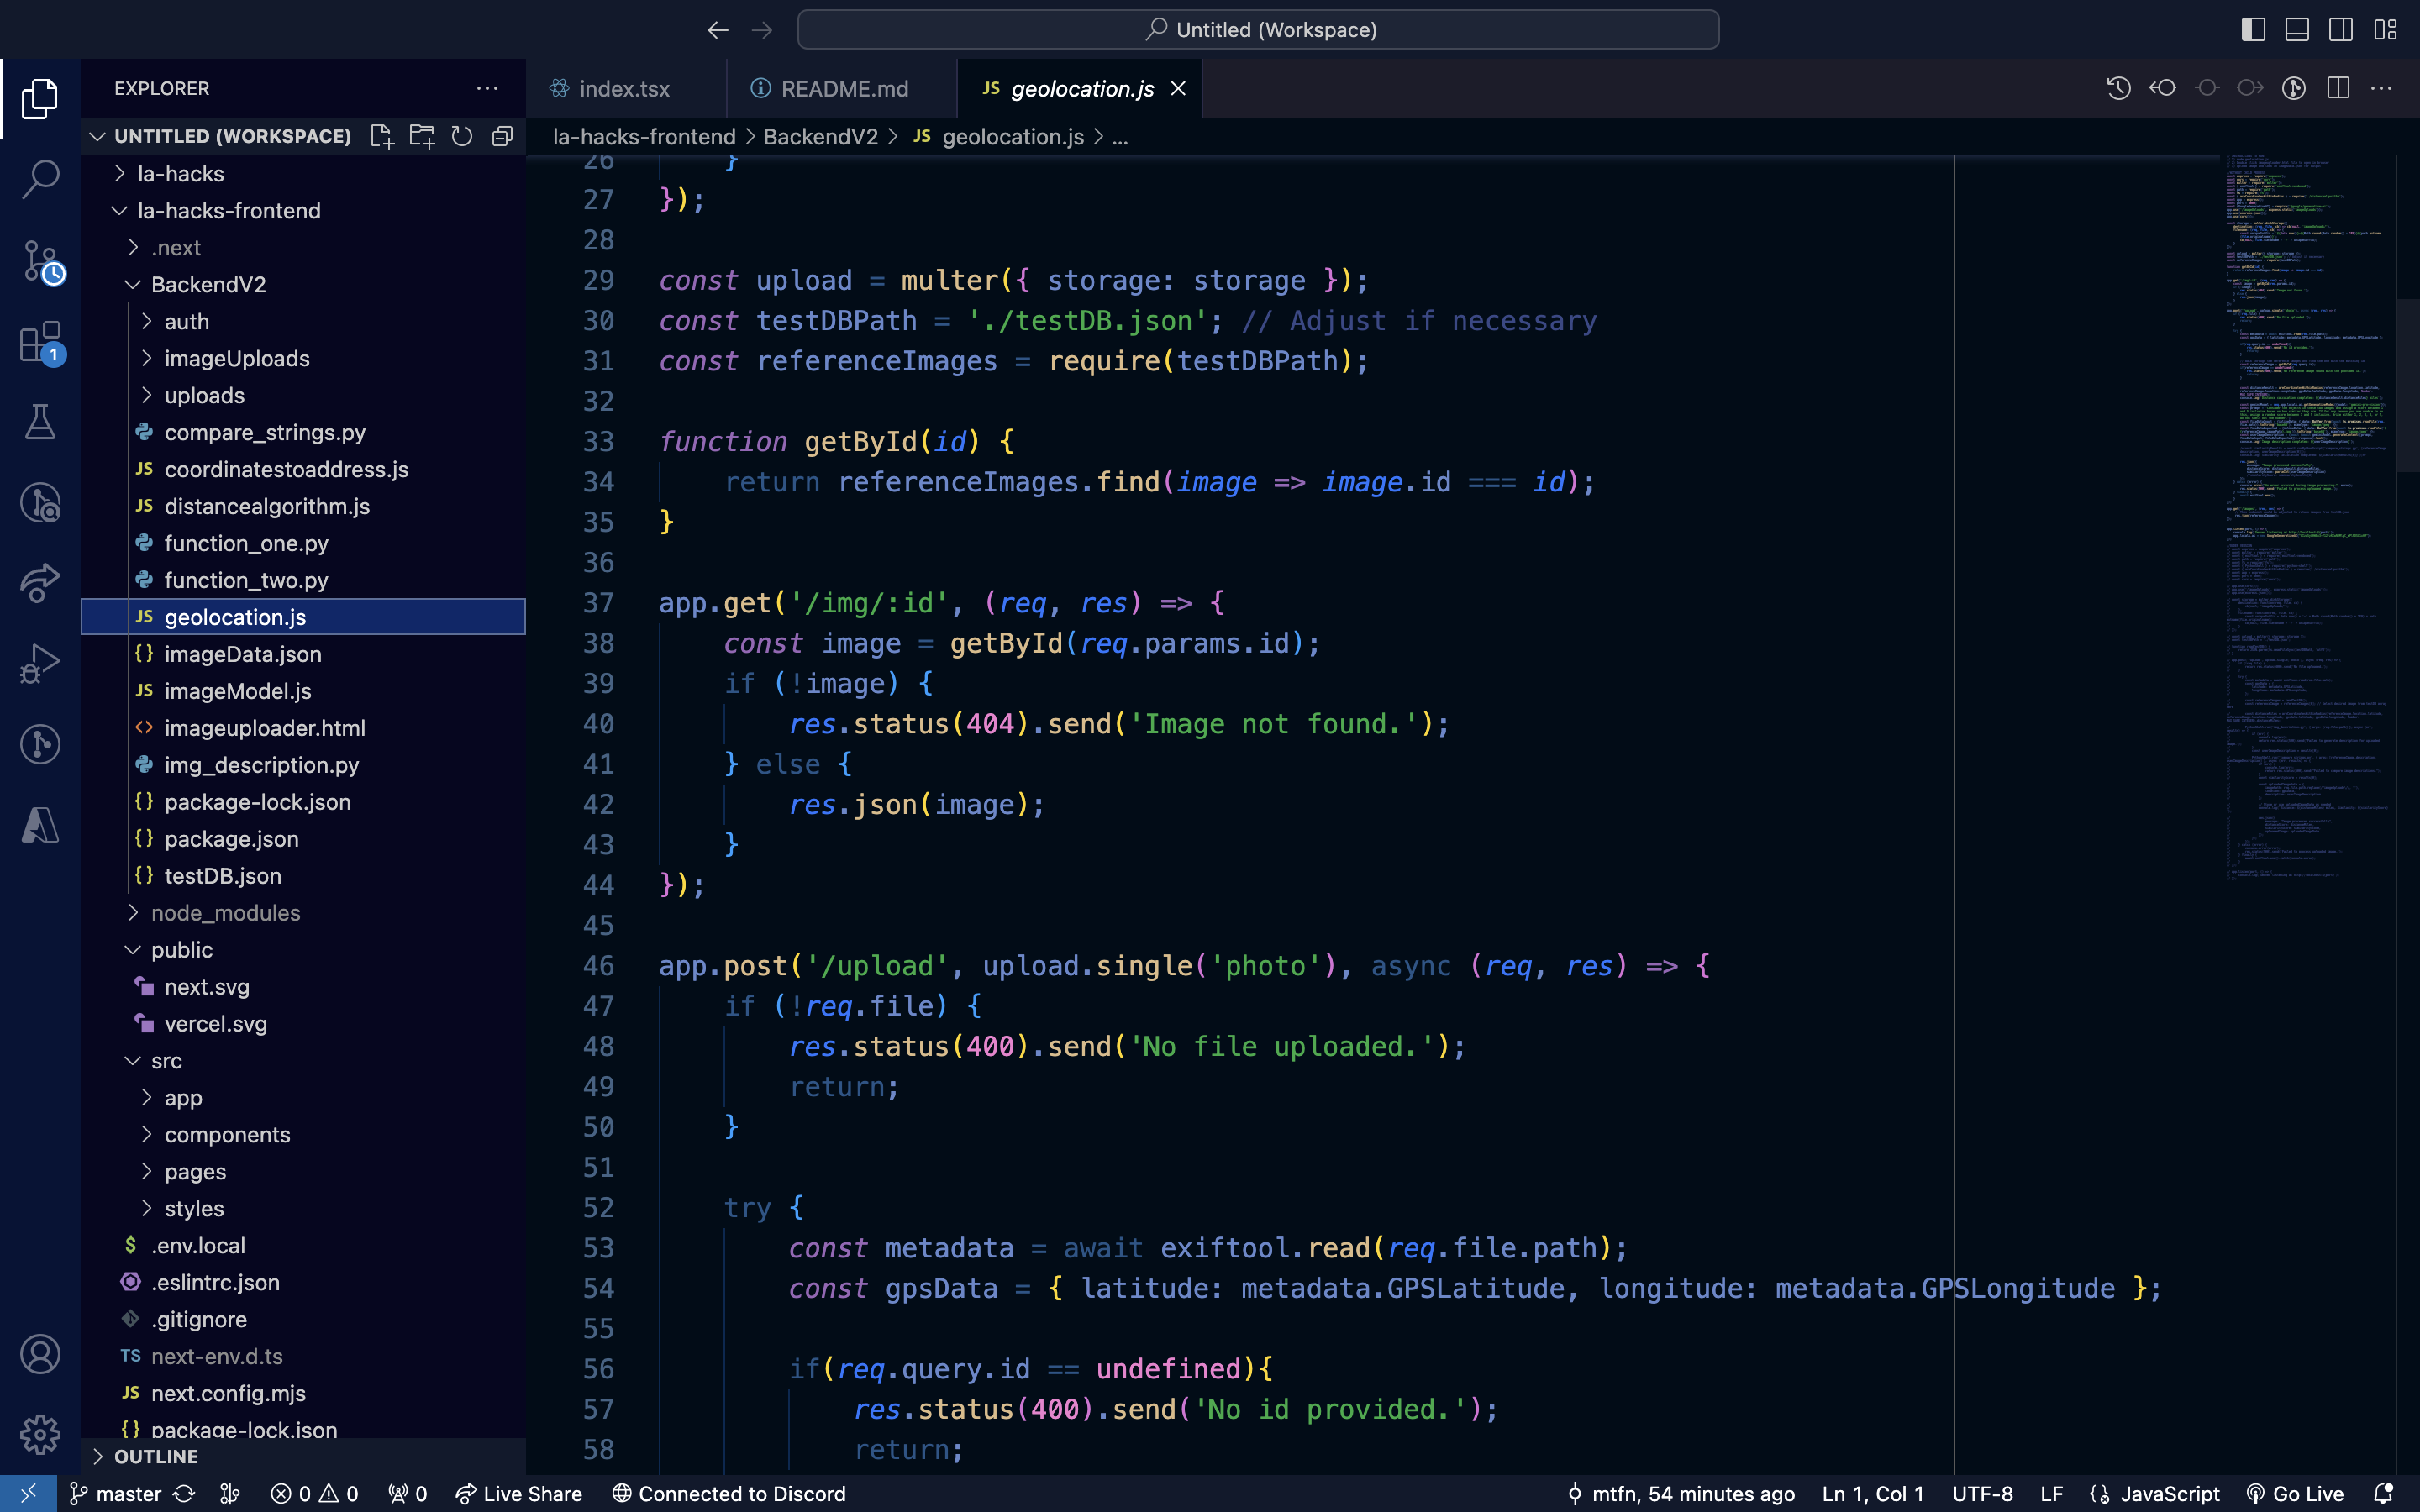Open the Extensions view
Viewport: 2420px width, 1512px height.
point(40,343)
